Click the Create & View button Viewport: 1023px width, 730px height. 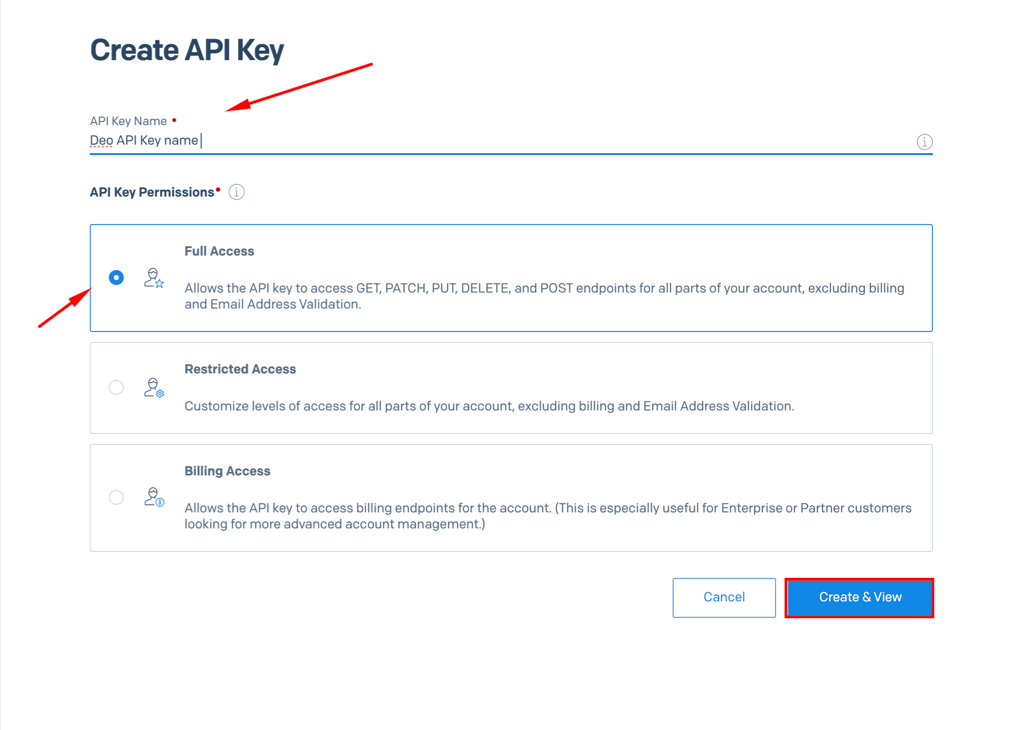859,598
